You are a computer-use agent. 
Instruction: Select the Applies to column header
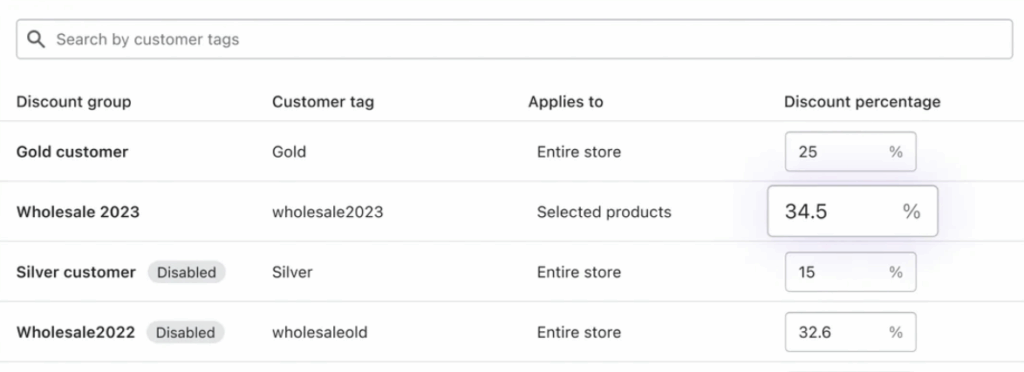[566, 102]
